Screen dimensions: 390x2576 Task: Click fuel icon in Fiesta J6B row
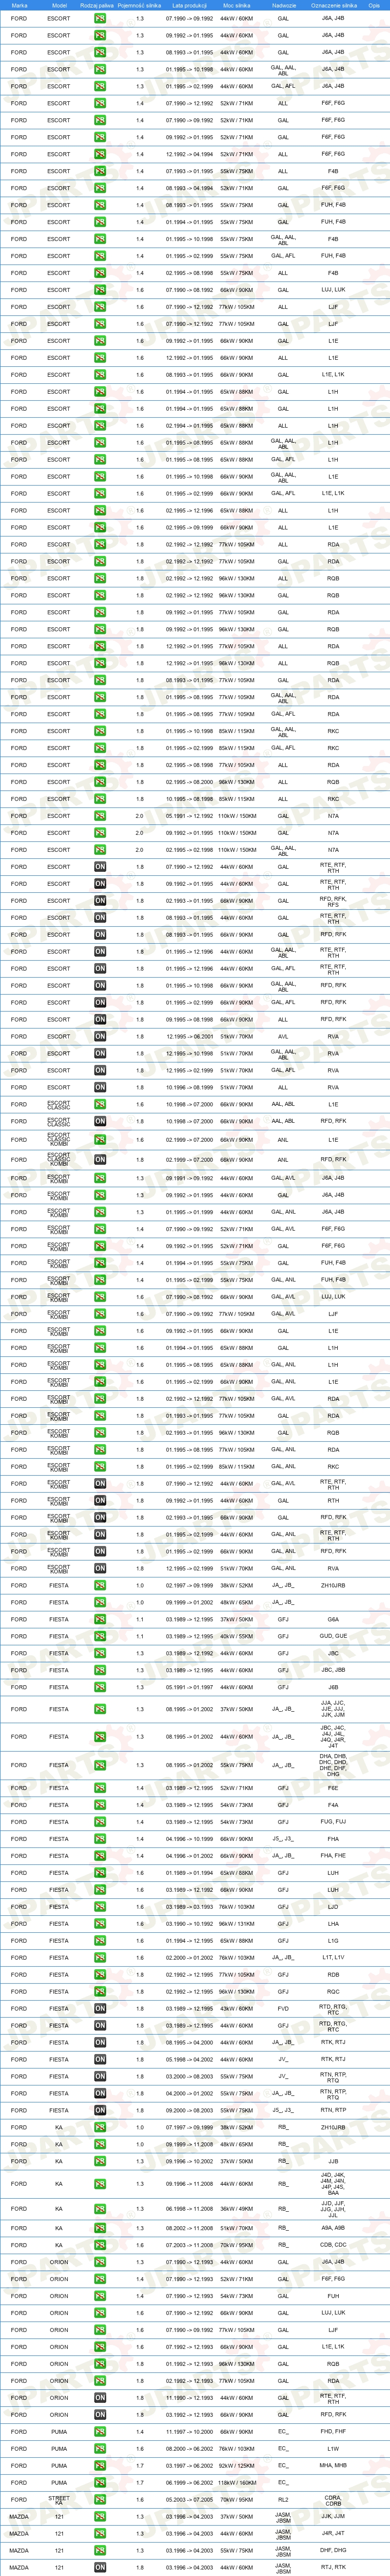tap(100, 1687)
